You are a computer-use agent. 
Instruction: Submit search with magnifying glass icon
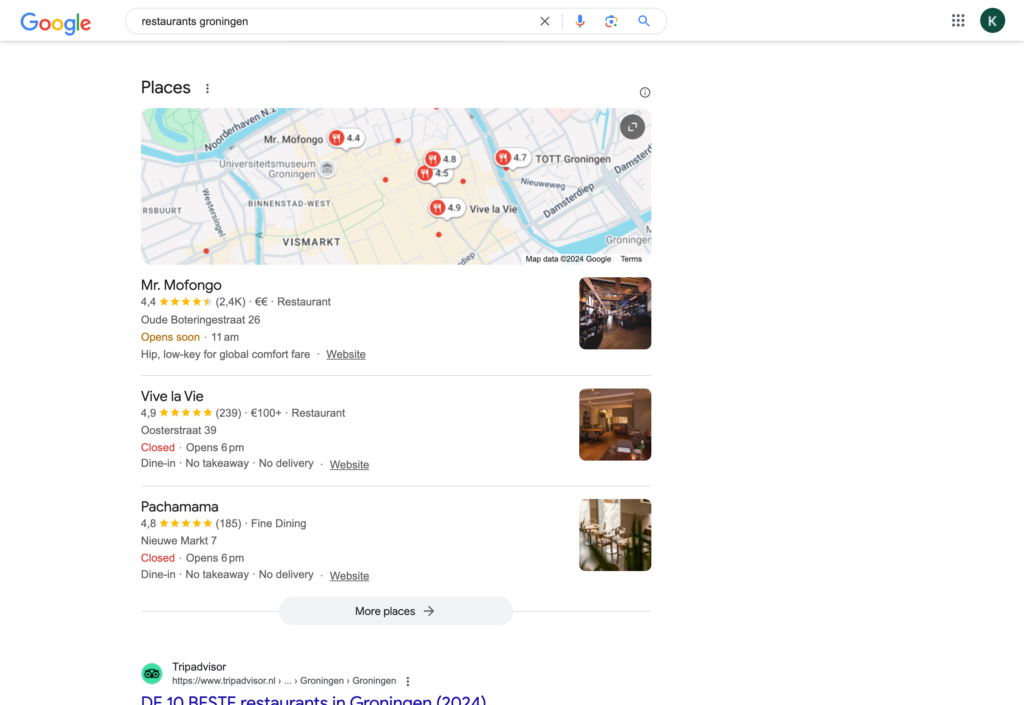point(644,21)
